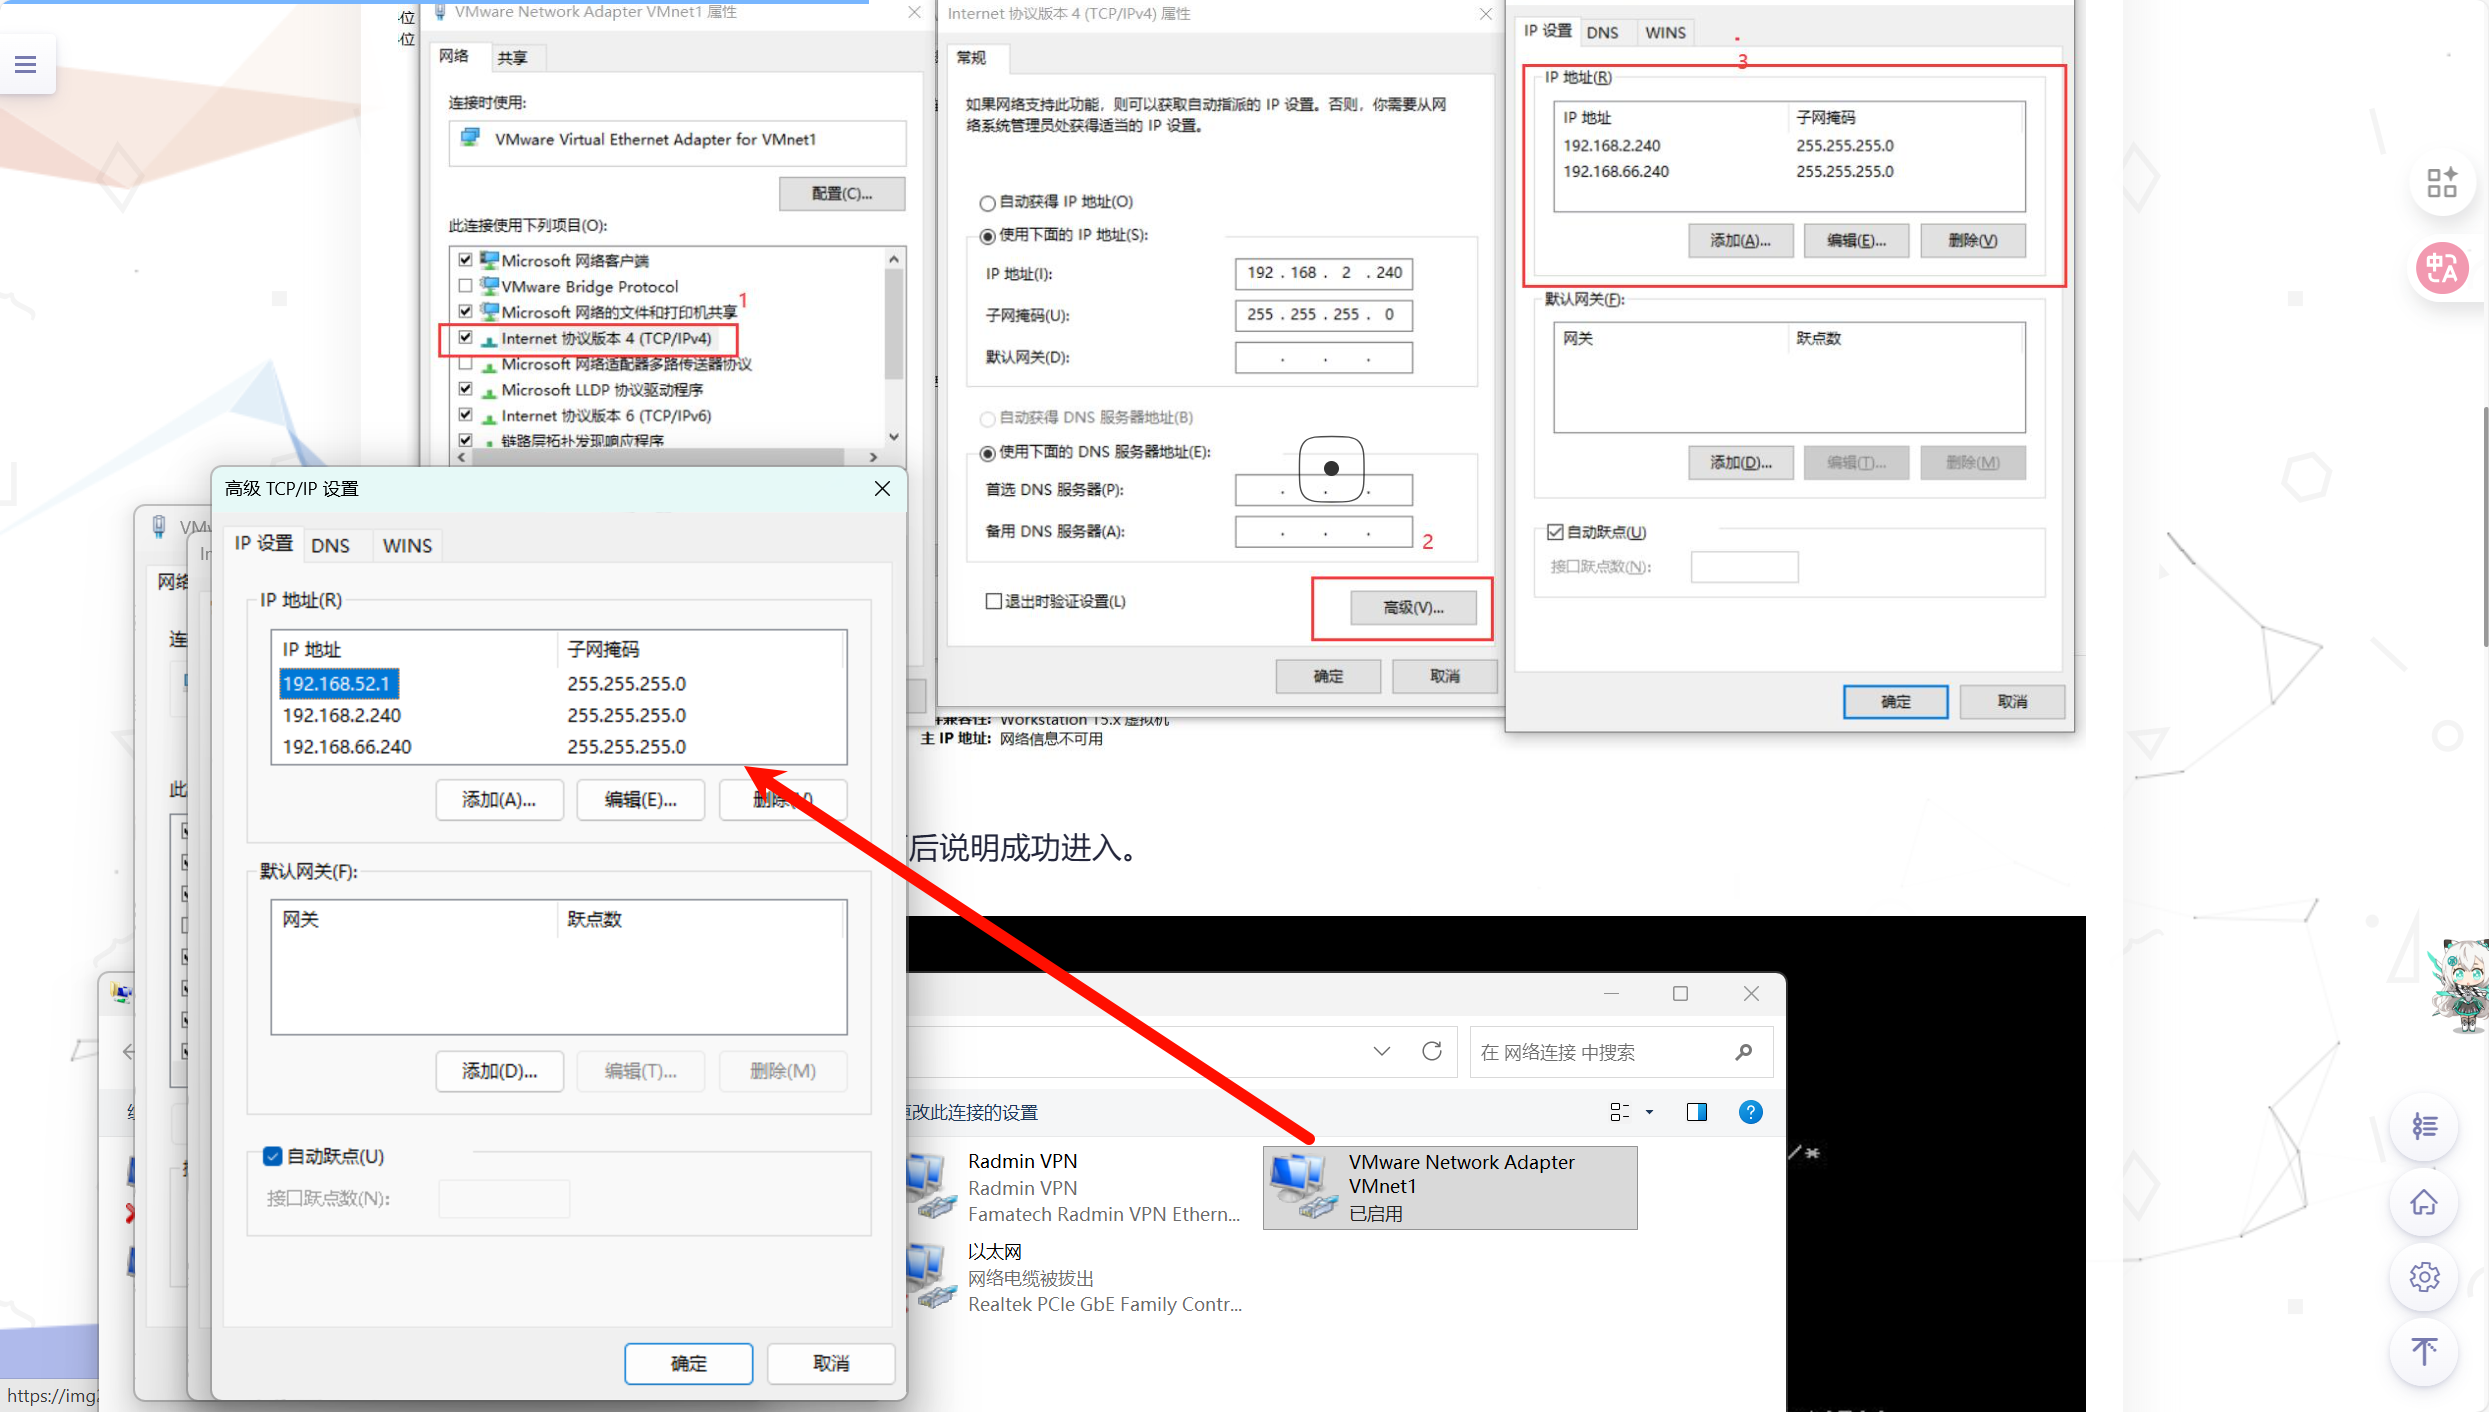Enable the VMware Bridge Protocol checkbox

click(466, 285)
